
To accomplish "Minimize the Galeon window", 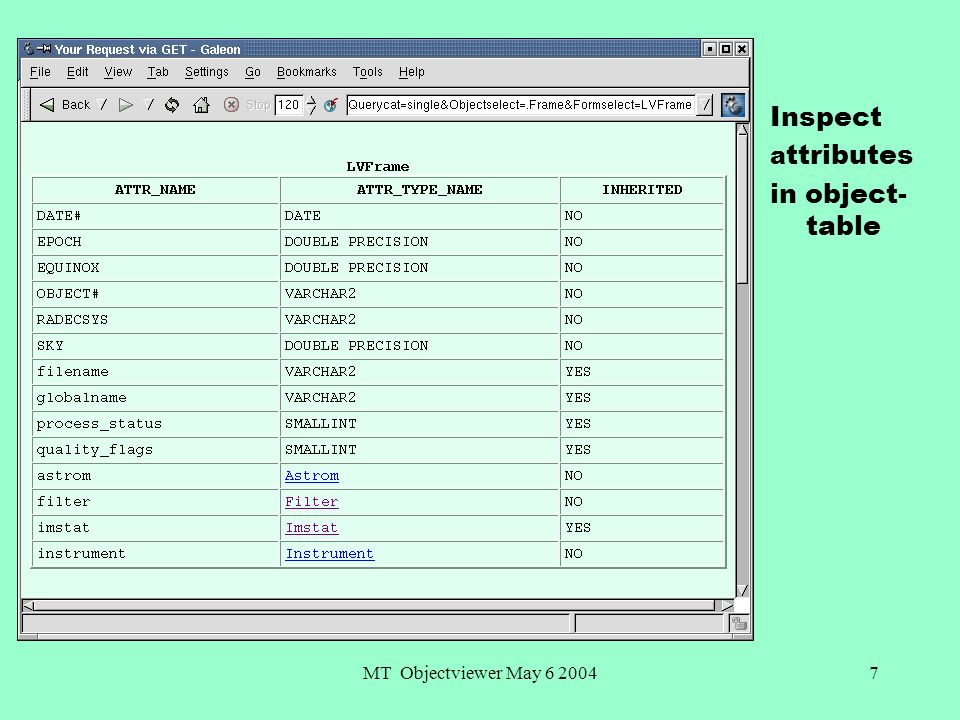I will pyautogui.click(x=710, y=49).
